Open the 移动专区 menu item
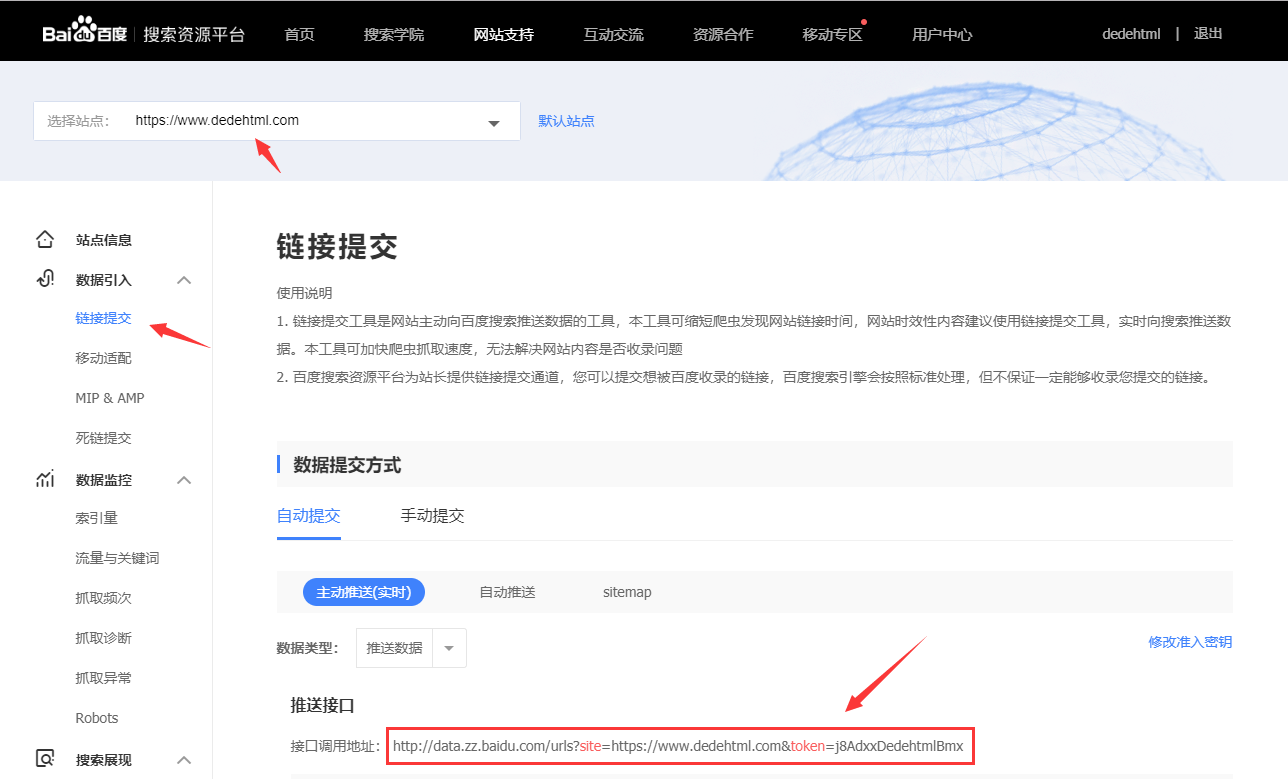This screenshot has height=779, width=1288. [832, 34]
